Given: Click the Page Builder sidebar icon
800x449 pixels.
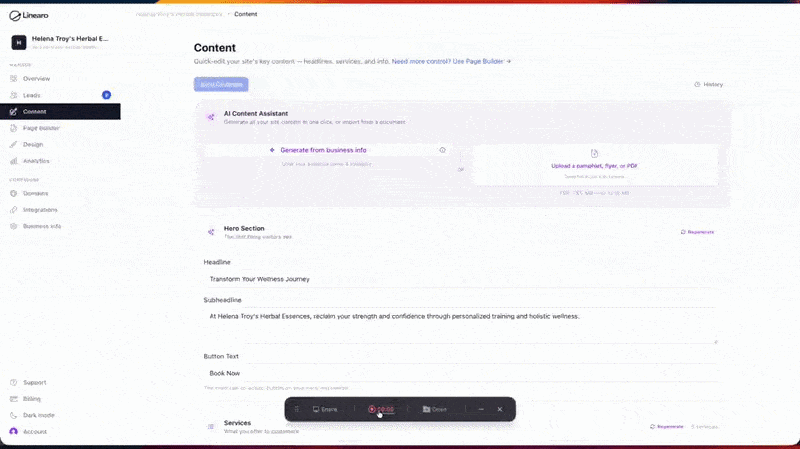Looking at the screenshot, I should pyautogui.click(x=14, y=128).
